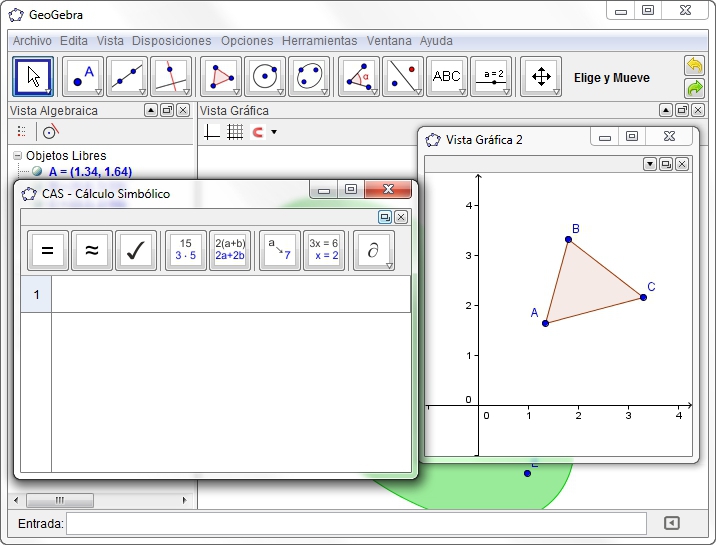This screenshot has height=545, width=716.
Task: Open Vista Gráfica 2 style bar dropdown
Action: click(x=650, y=164)
